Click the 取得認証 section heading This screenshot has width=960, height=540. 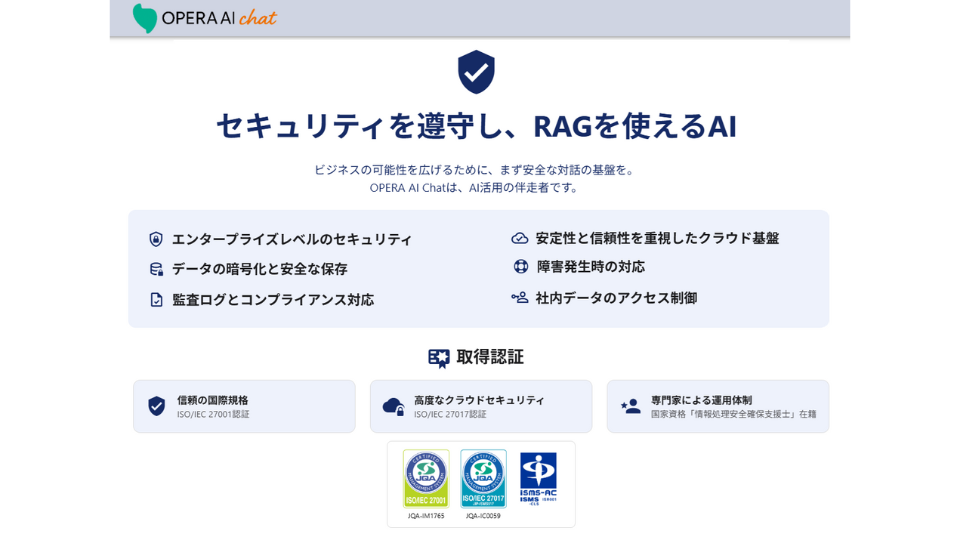[x=490, y=358]
